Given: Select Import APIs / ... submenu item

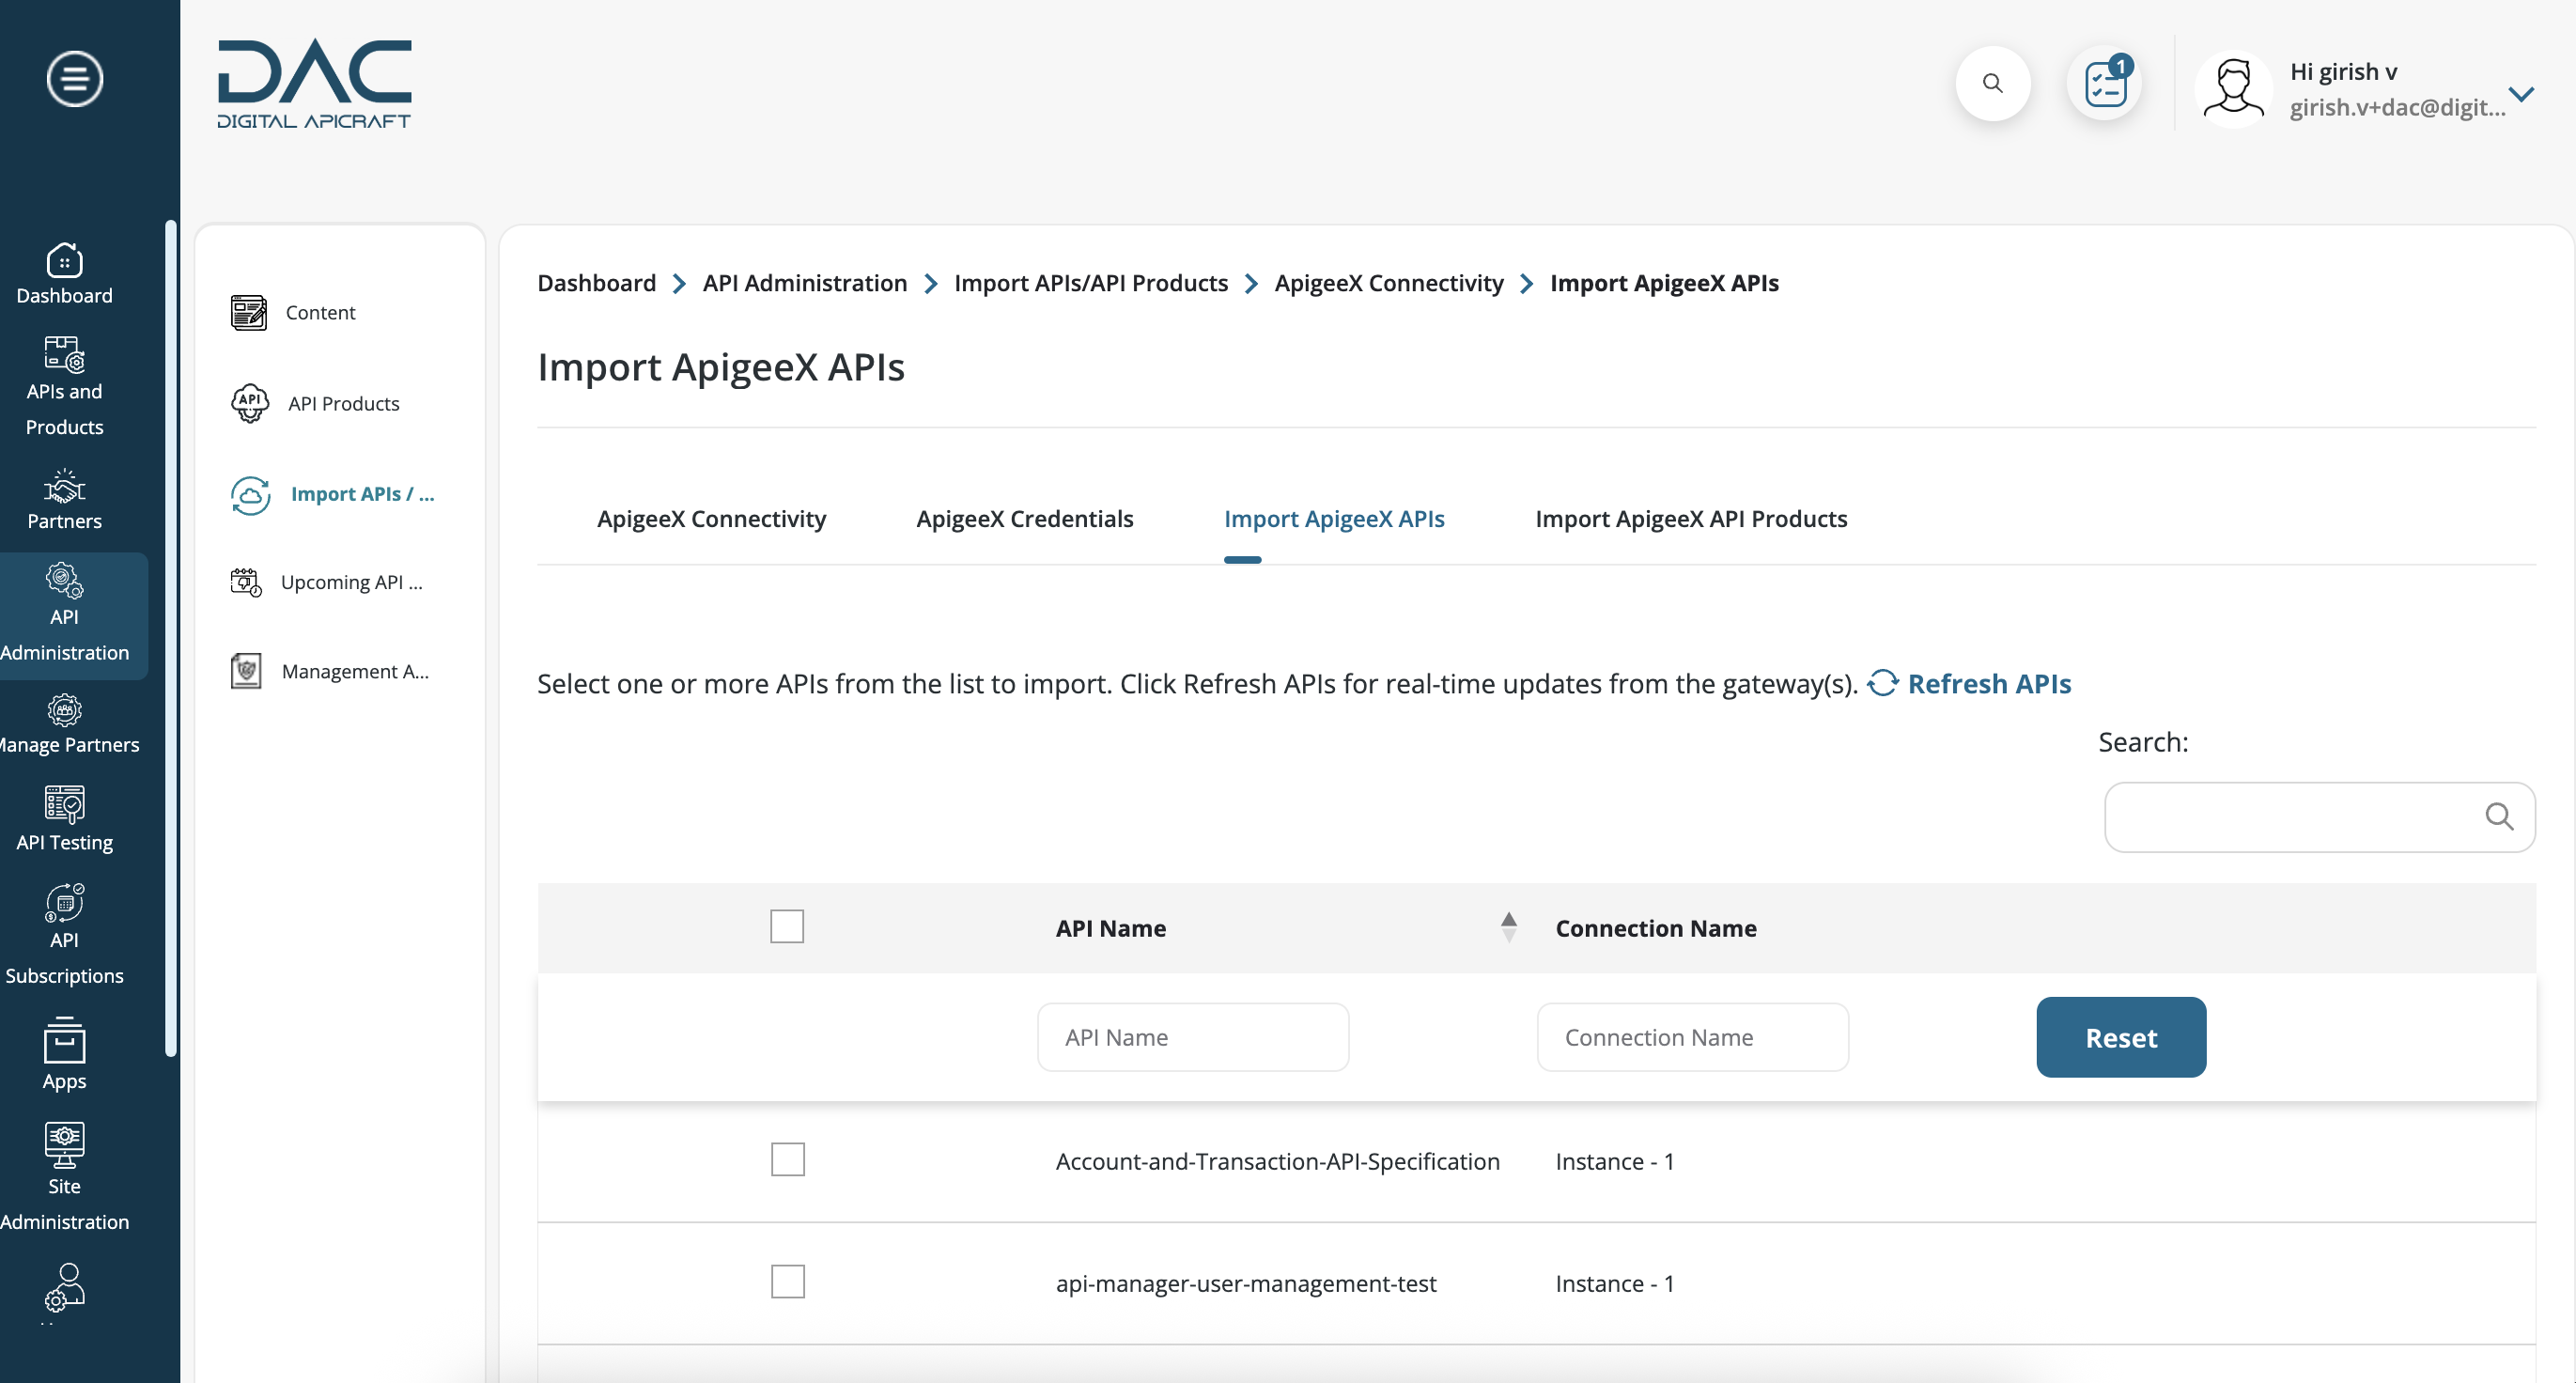Looking at the screenshot, I should point(334,494).
